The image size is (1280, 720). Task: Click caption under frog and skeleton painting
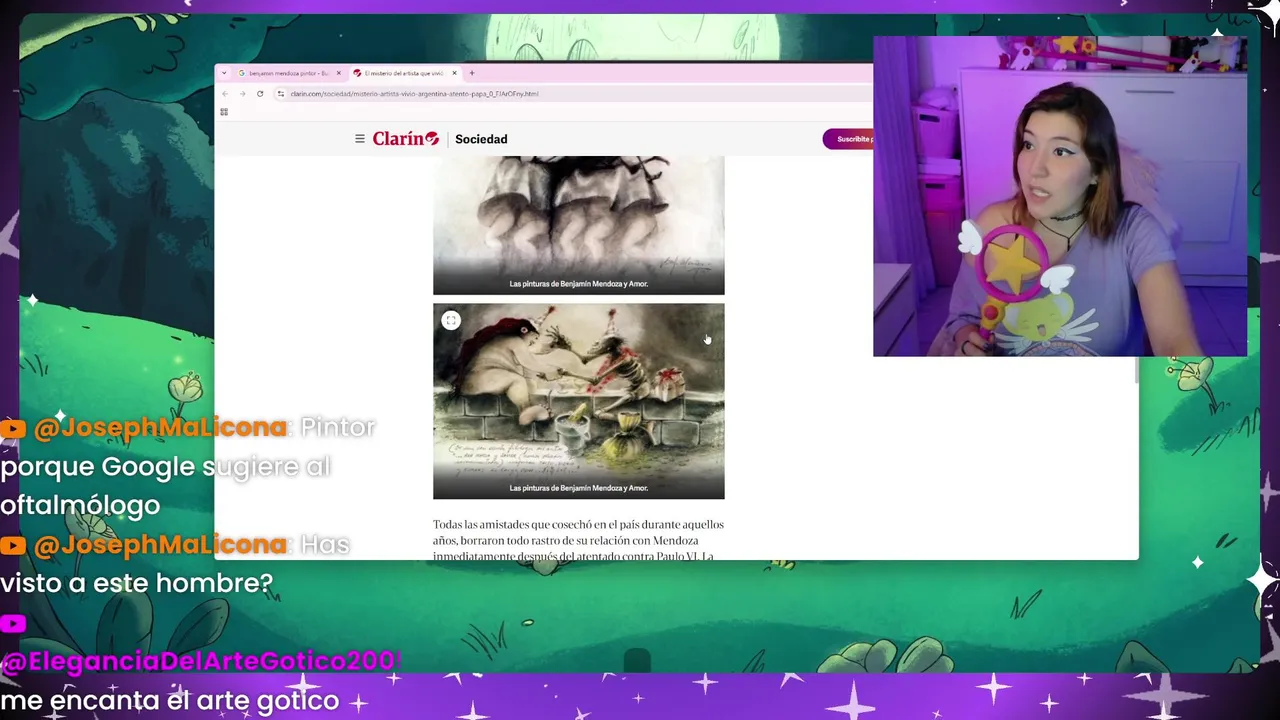pos(578,488)
